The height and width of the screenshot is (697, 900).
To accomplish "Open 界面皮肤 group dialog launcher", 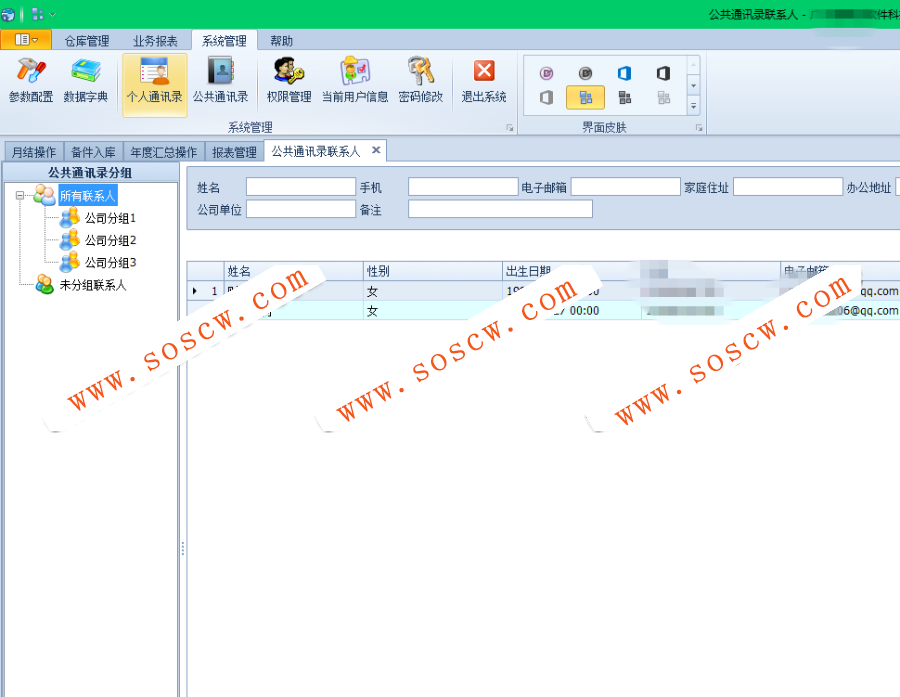I will point(699,127).
